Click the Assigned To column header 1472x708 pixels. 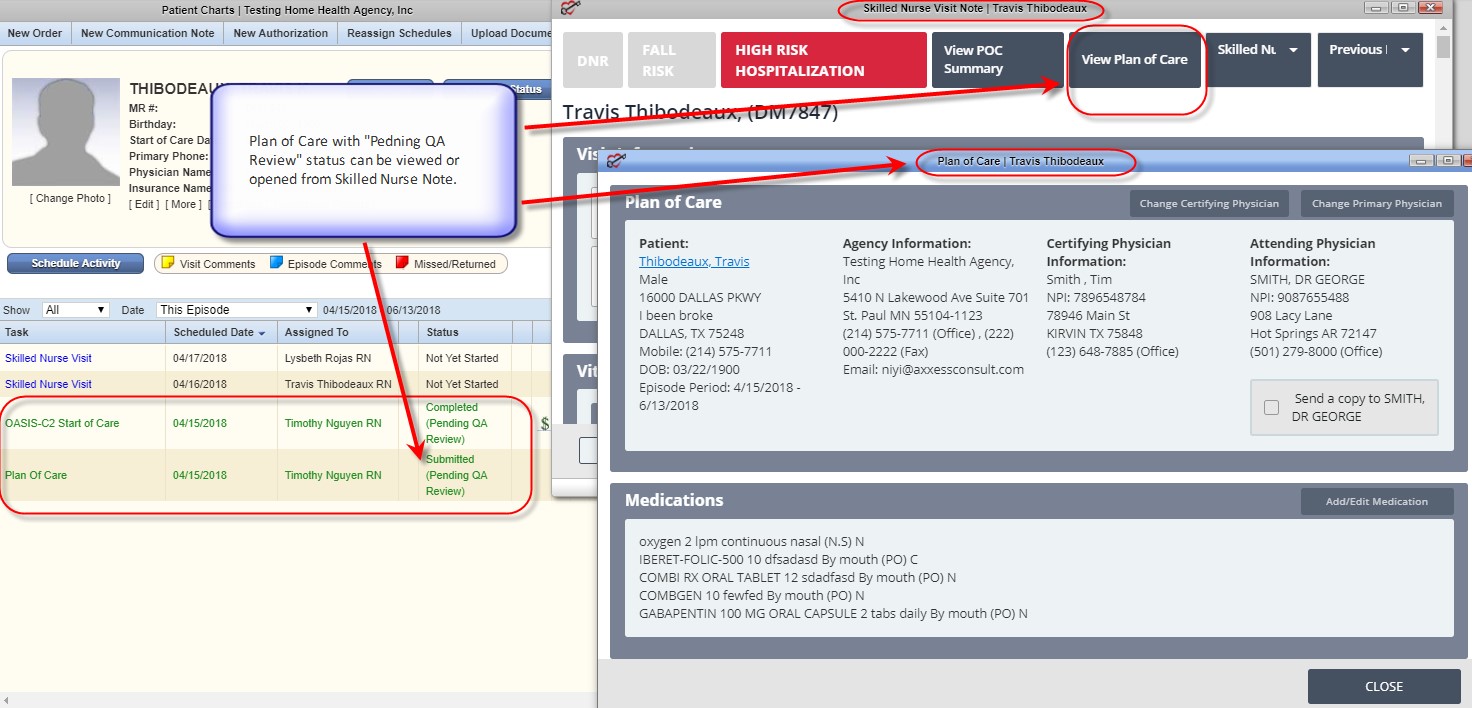click(338, 332)
